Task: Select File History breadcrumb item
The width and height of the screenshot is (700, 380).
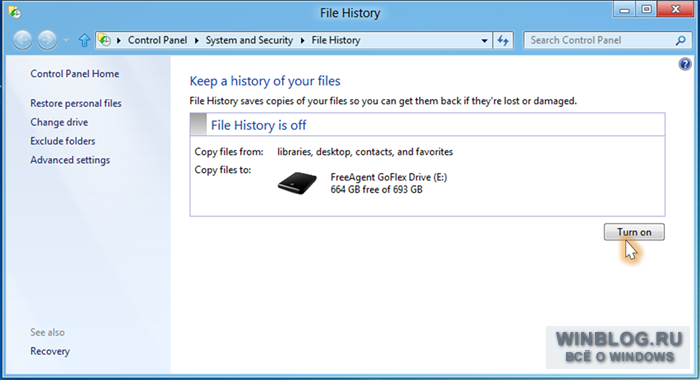Action: pos(336,40)
